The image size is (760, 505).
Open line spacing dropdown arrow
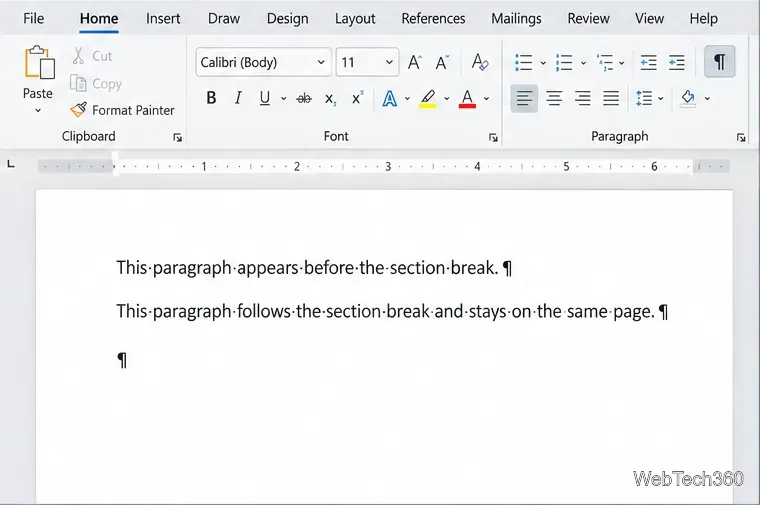click(x=661, y=99)
